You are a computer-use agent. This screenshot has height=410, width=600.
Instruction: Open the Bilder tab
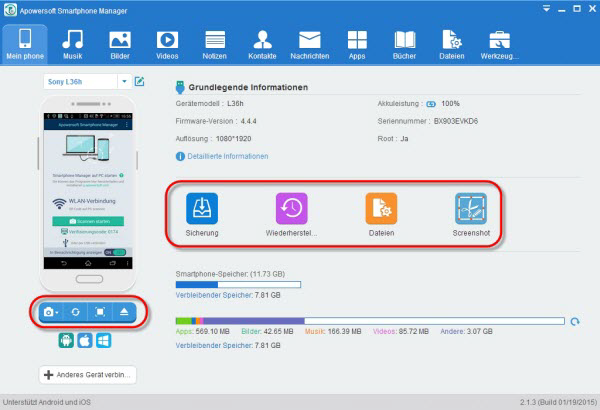click(x=120, y=44)
